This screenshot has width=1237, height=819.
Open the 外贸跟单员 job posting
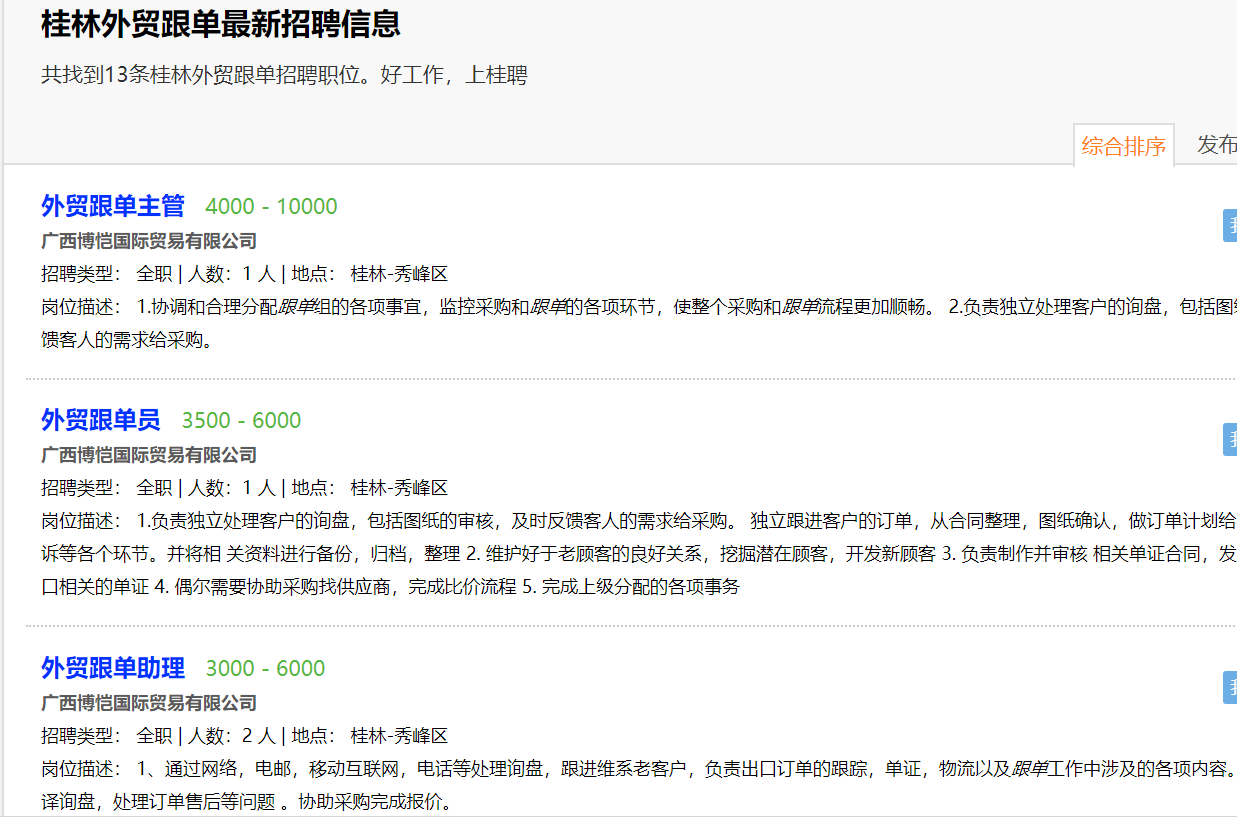(101, 420)
